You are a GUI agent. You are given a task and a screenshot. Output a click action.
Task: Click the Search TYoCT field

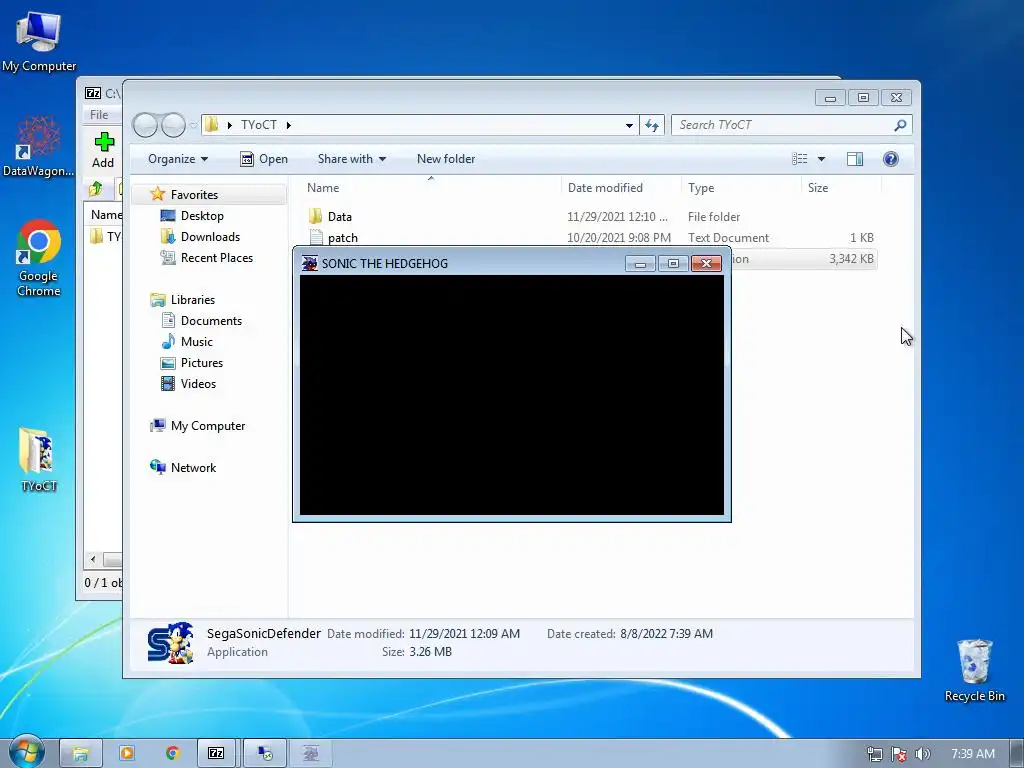(x=784, y=125)
